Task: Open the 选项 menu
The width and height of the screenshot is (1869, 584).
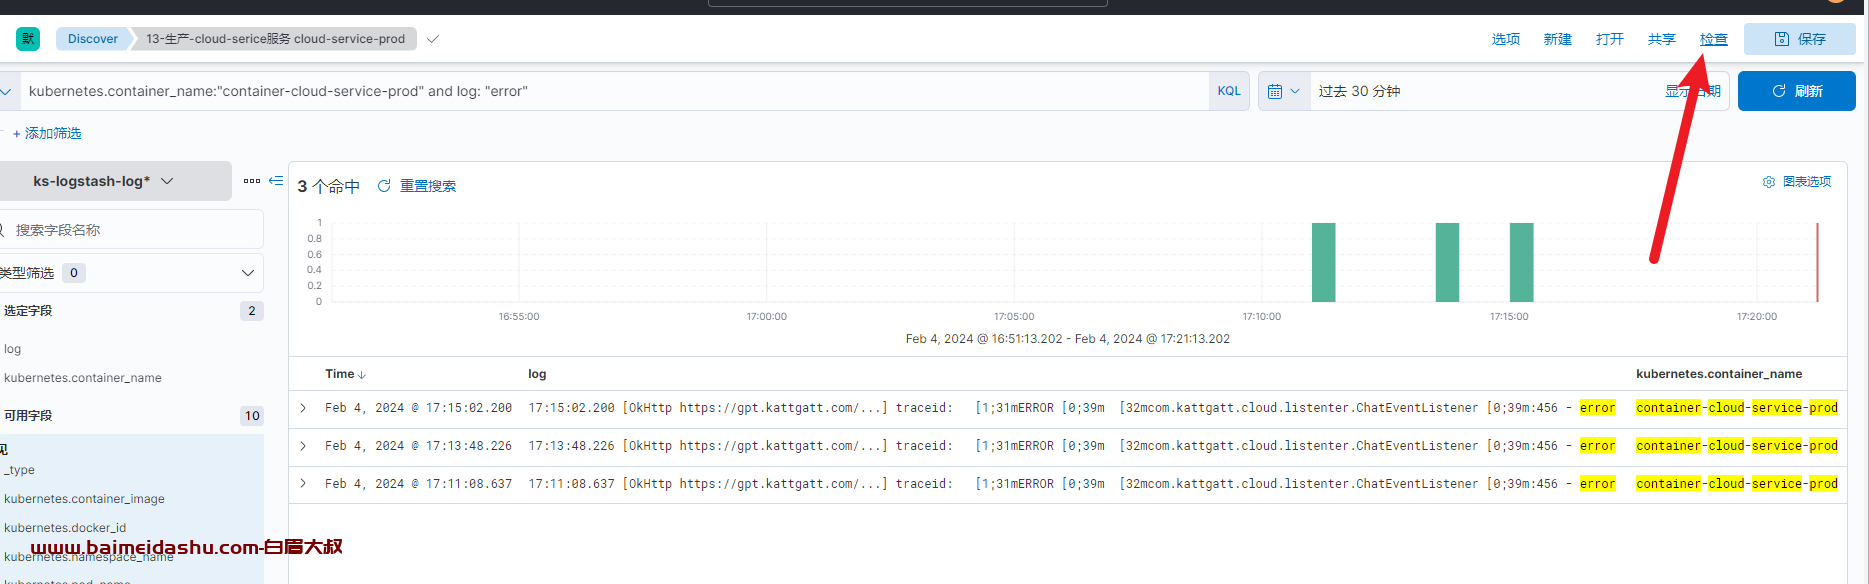Action: 1505,39
